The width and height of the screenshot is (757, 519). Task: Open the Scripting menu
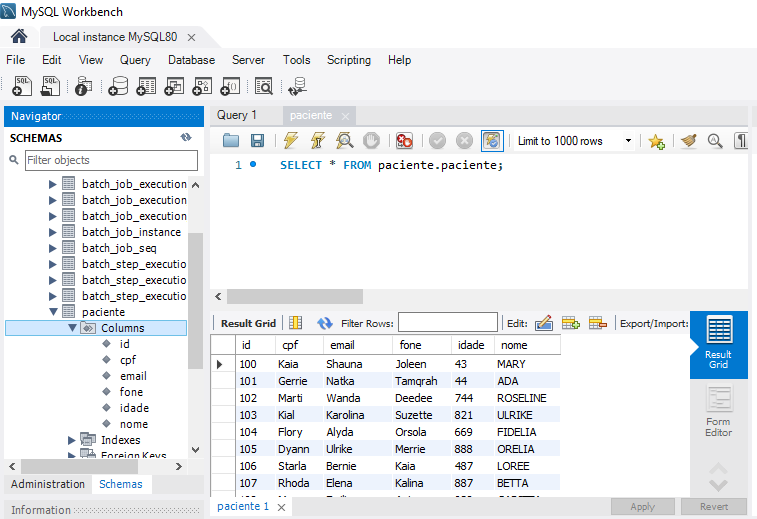349,60
